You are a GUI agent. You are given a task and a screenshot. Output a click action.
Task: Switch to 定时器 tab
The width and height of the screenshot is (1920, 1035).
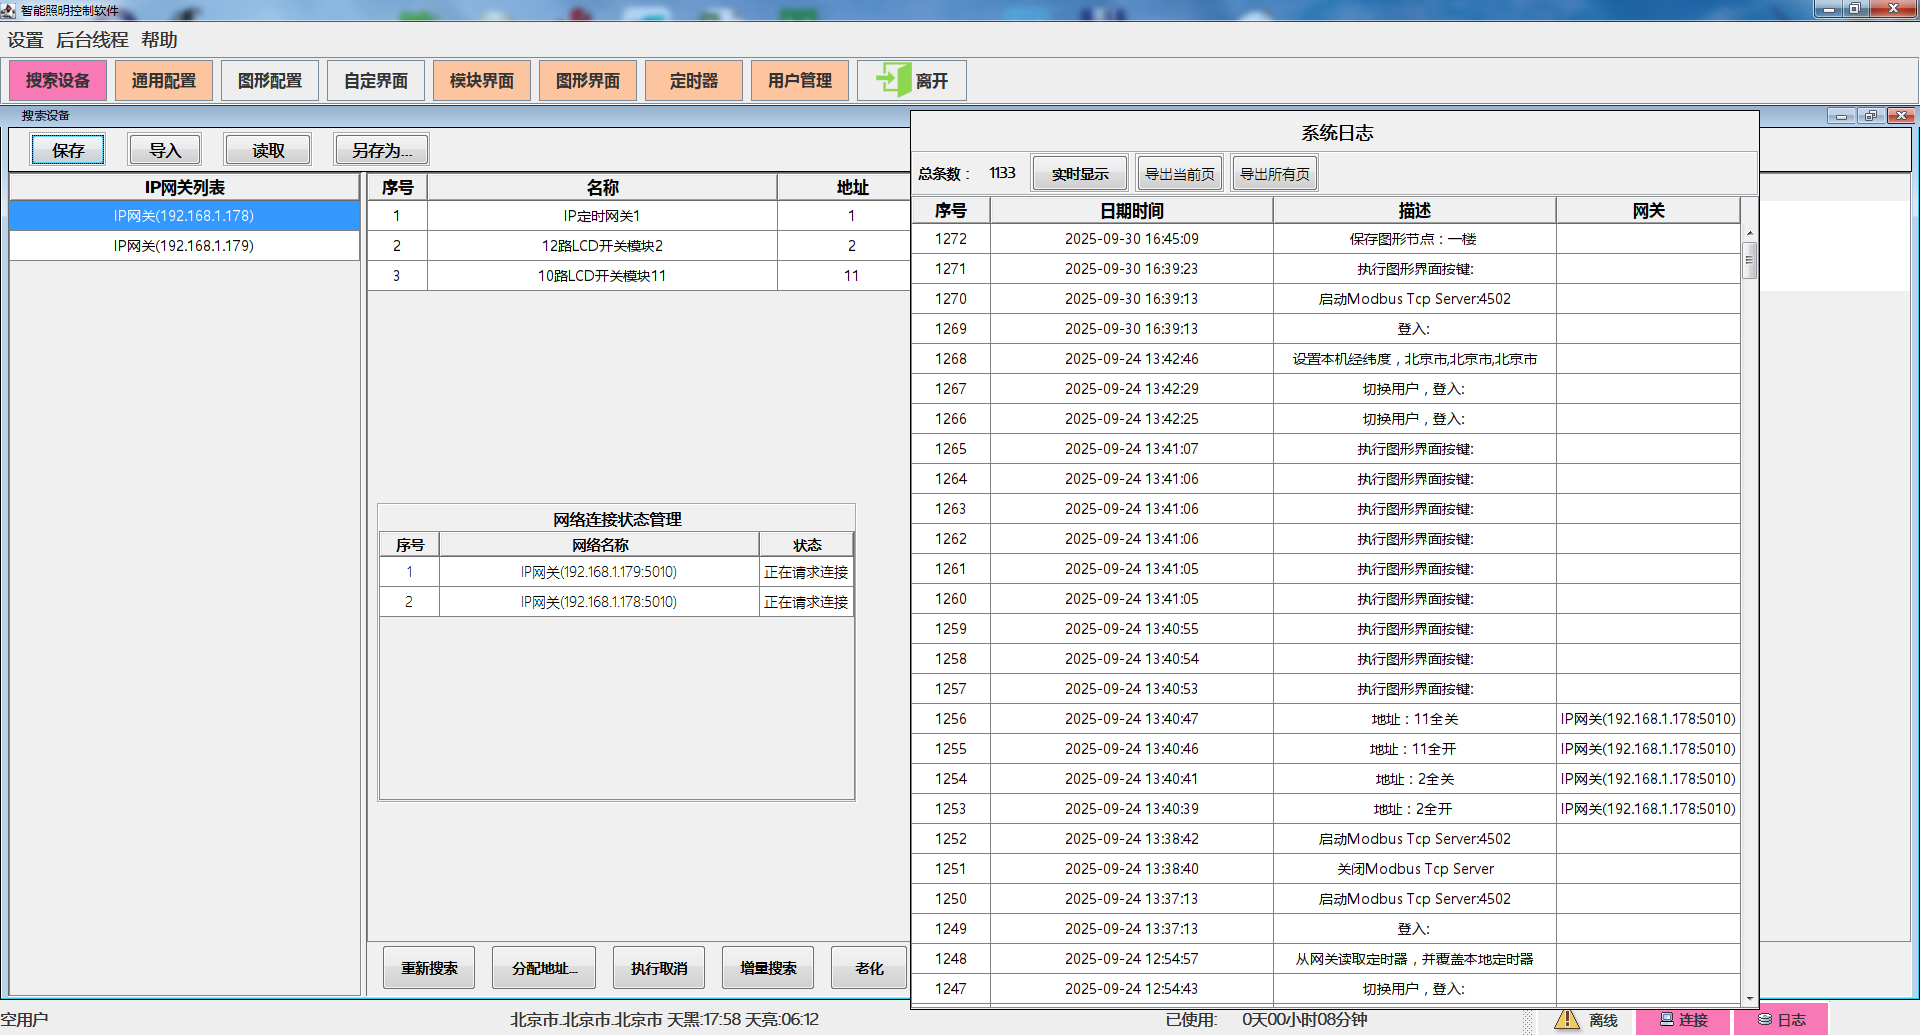694,81
